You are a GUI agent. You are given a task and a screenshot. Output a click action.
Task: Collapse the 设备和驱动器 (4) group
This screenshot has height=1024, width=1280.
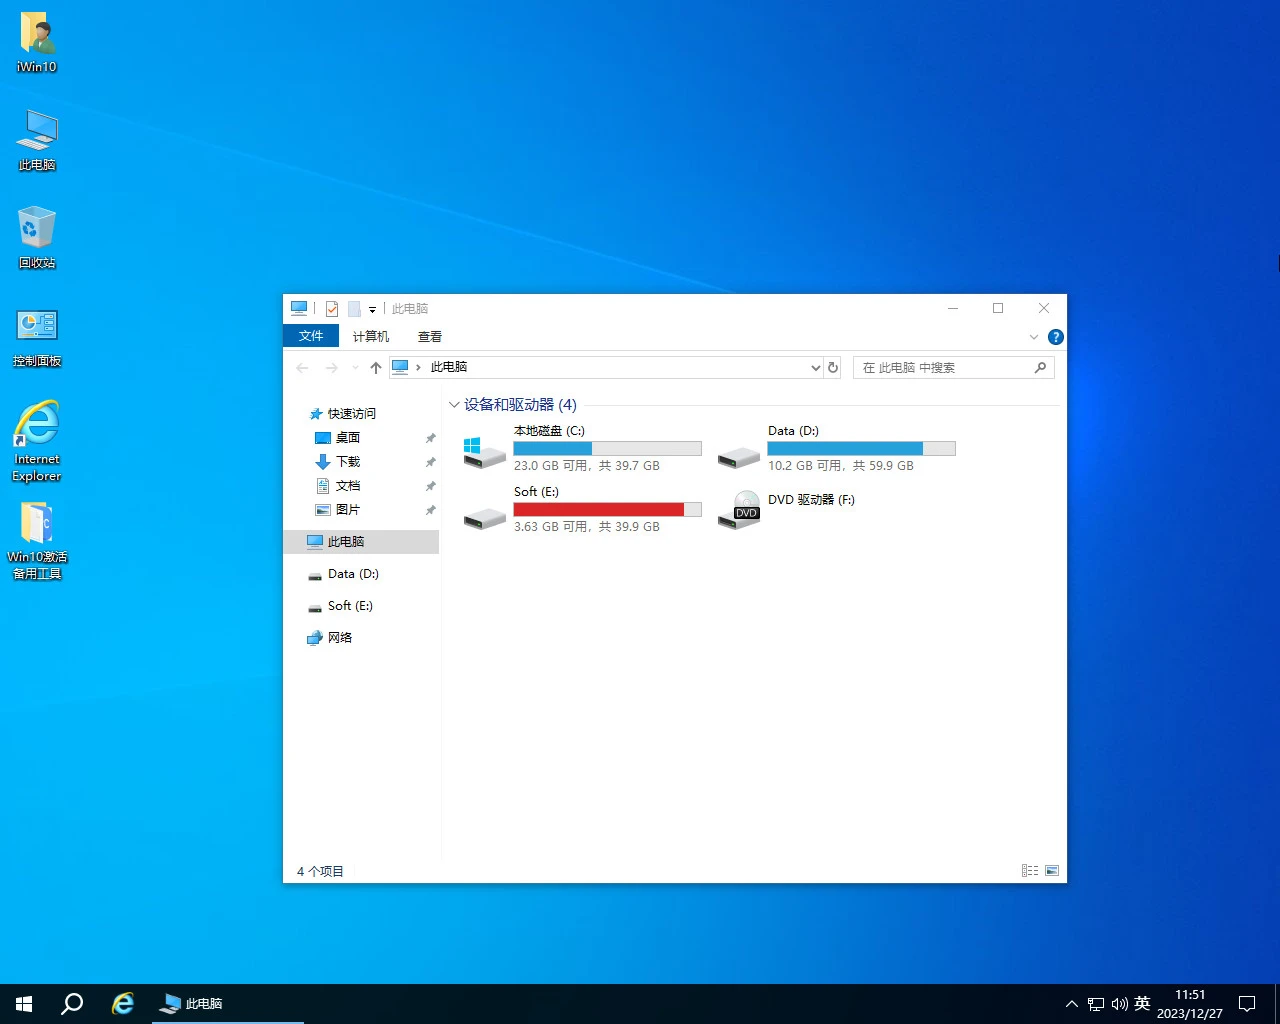pyautogui.click(x=454, y=405)
